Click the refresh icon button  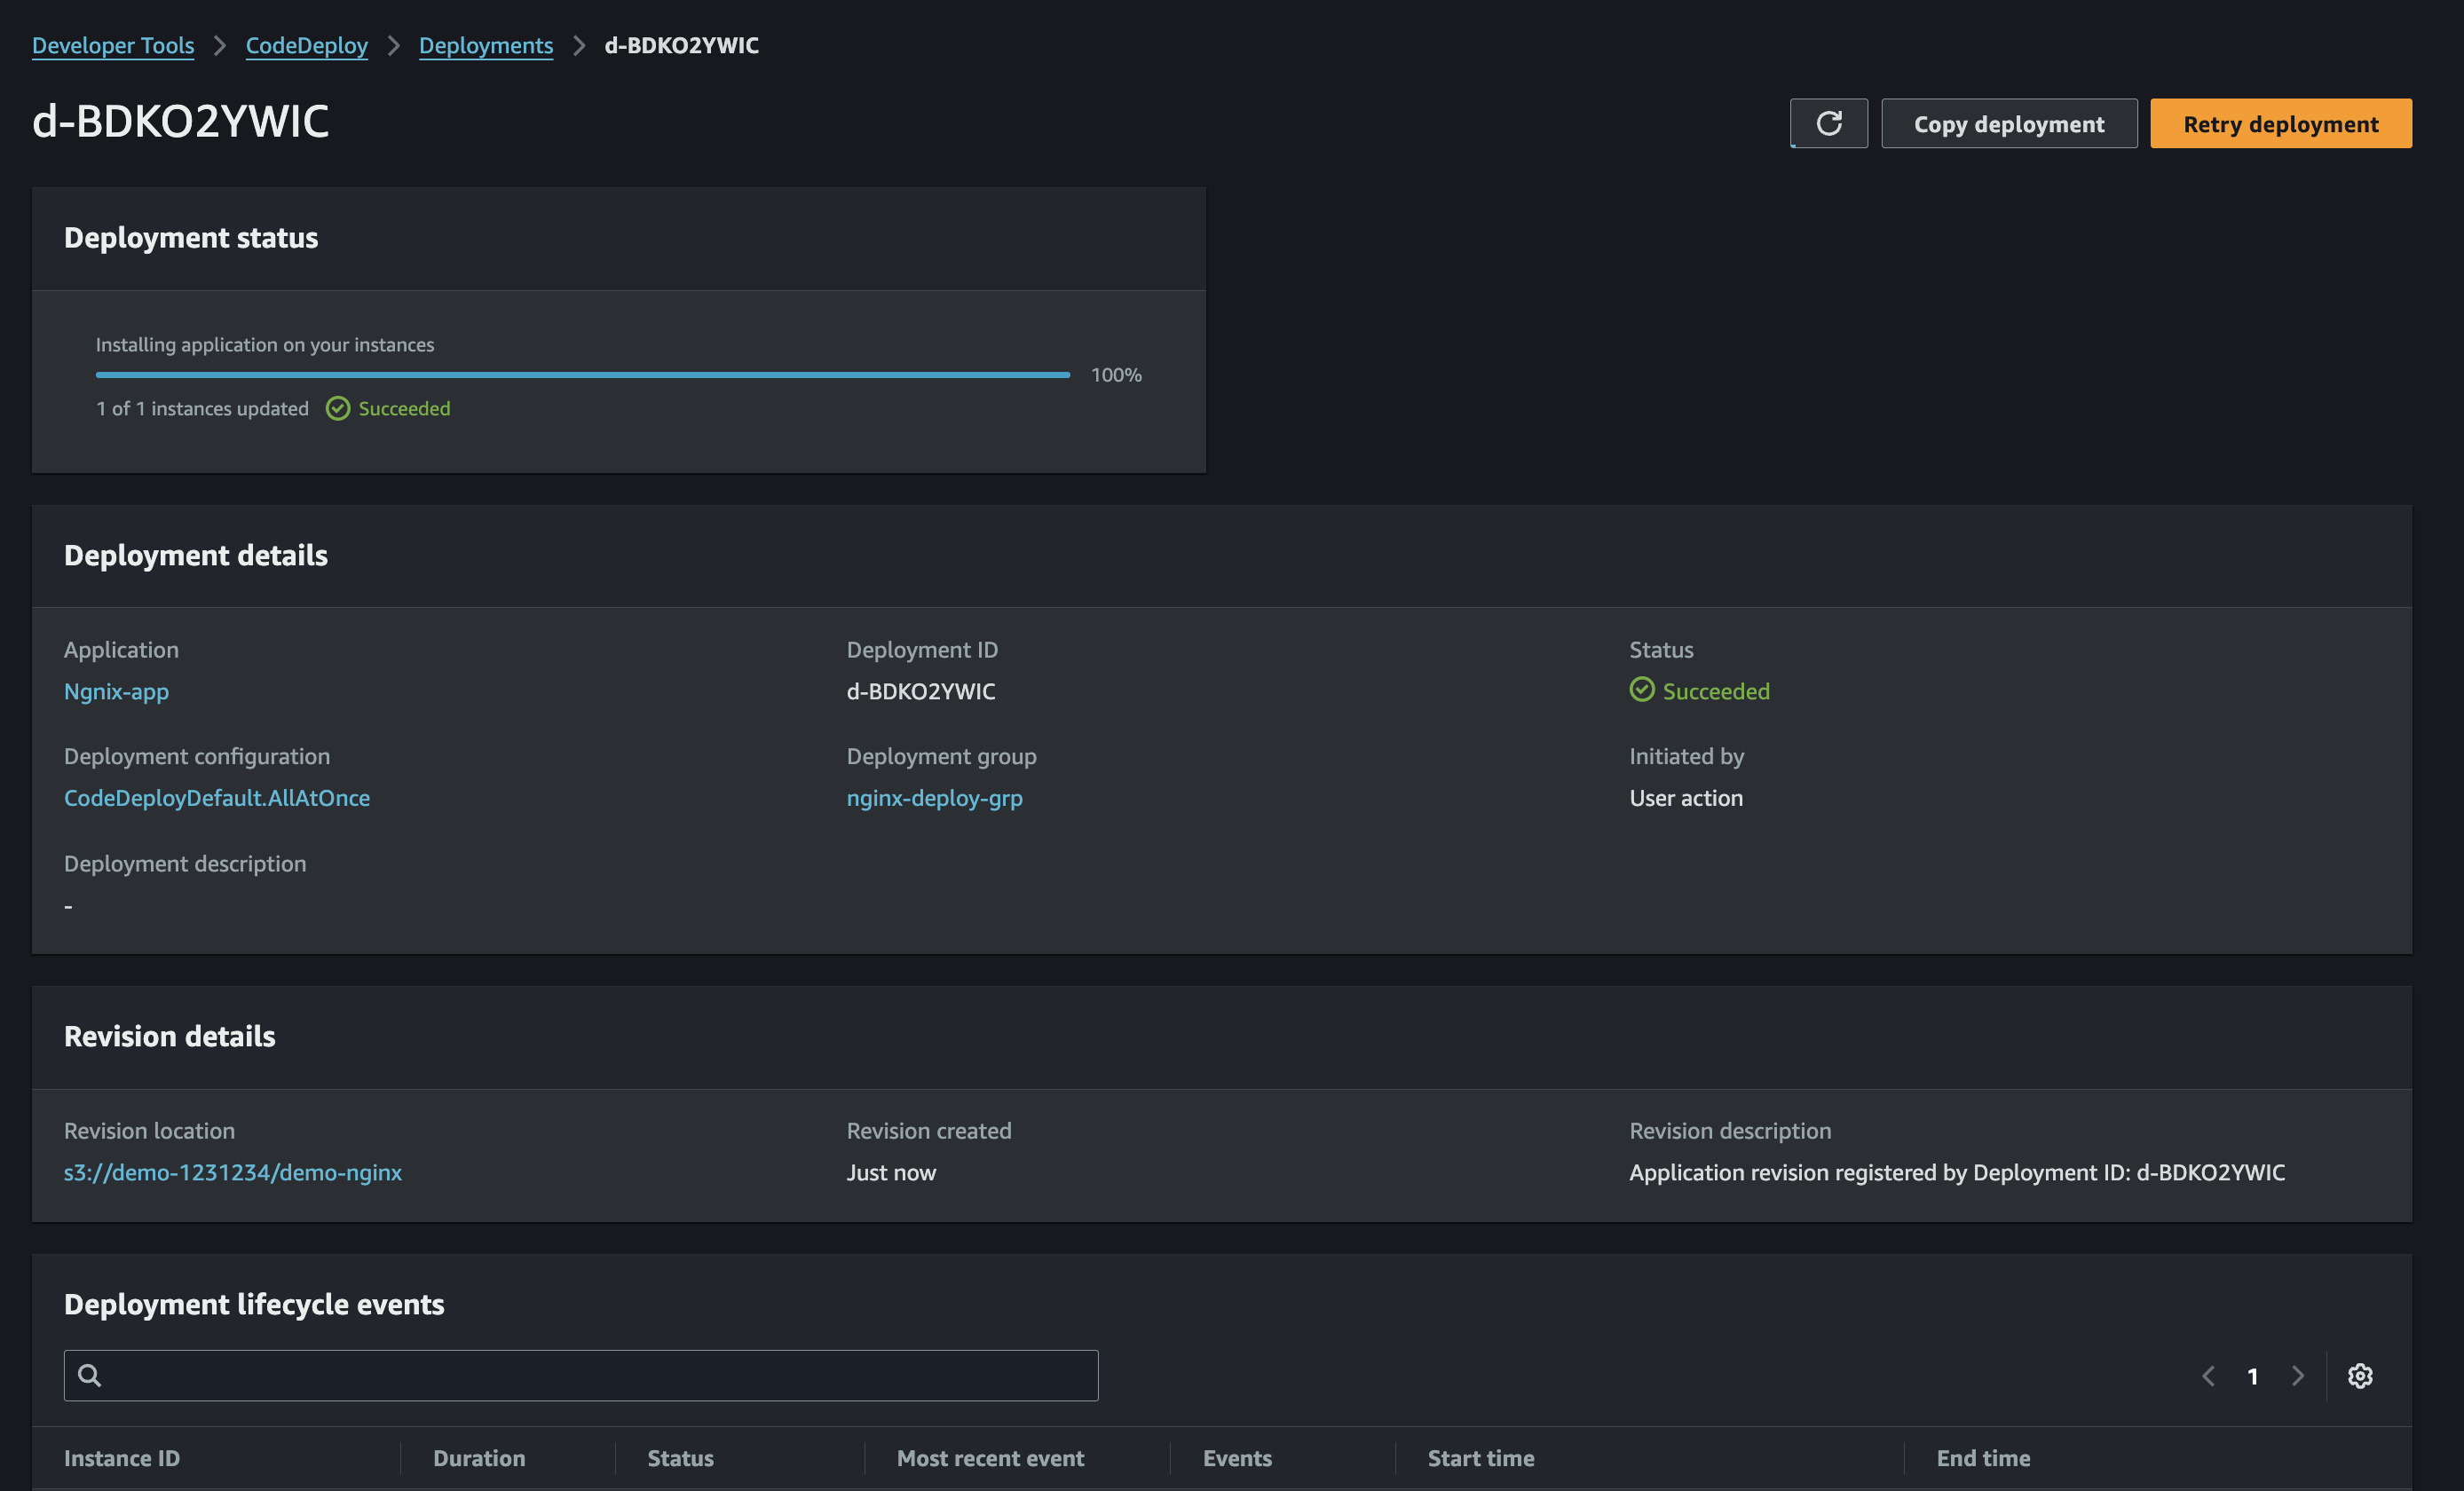click(1828, 123)
